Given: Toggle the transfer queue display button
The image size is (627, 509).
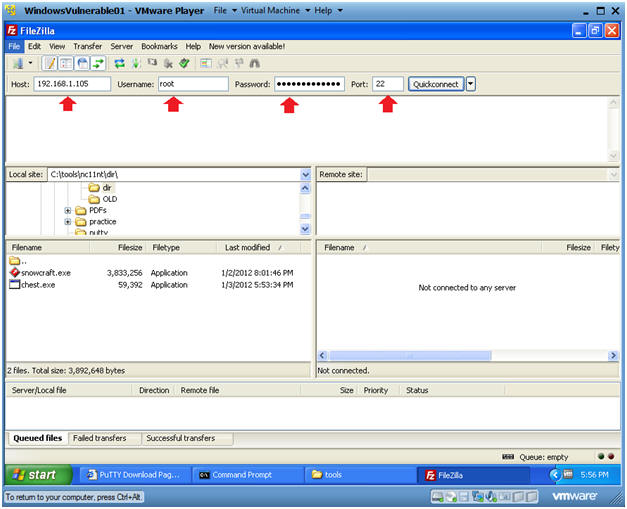Looking at the screenshot, I should click(98, 63).
